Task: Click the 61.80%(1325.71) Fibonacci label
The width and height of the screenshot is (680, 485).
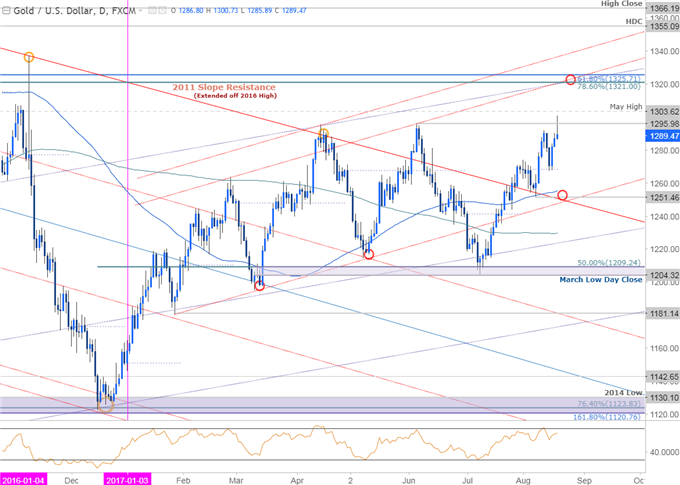Action: (609, 79)
